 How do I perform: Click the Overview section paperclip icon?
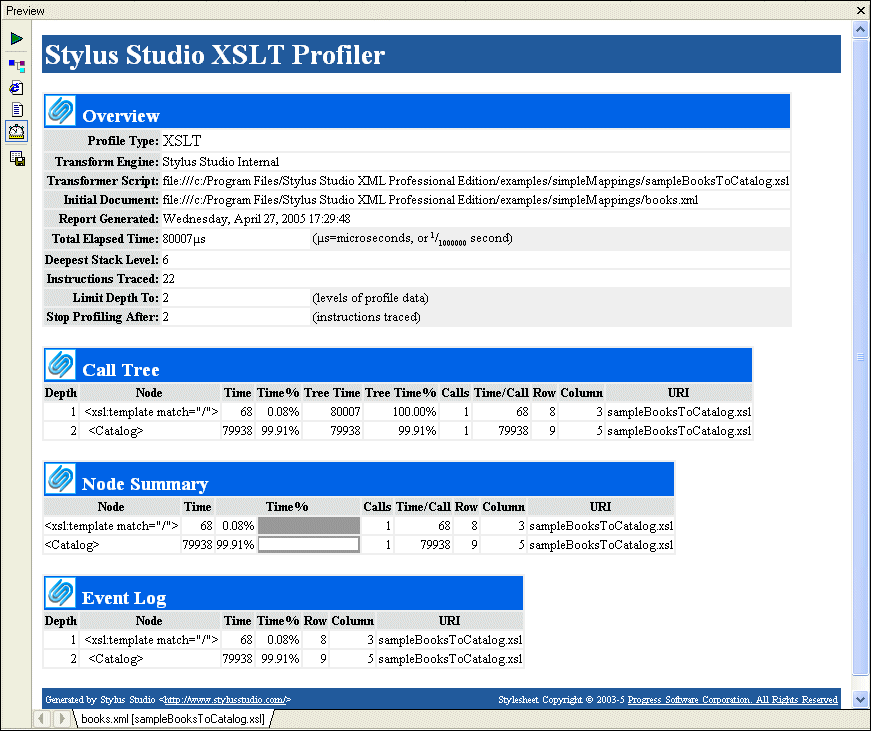[62, 111]
